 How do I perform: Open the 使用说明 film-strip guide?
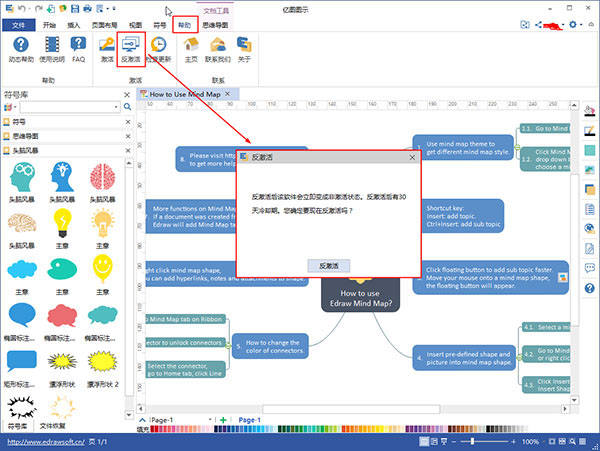click(x=52, y=49)
